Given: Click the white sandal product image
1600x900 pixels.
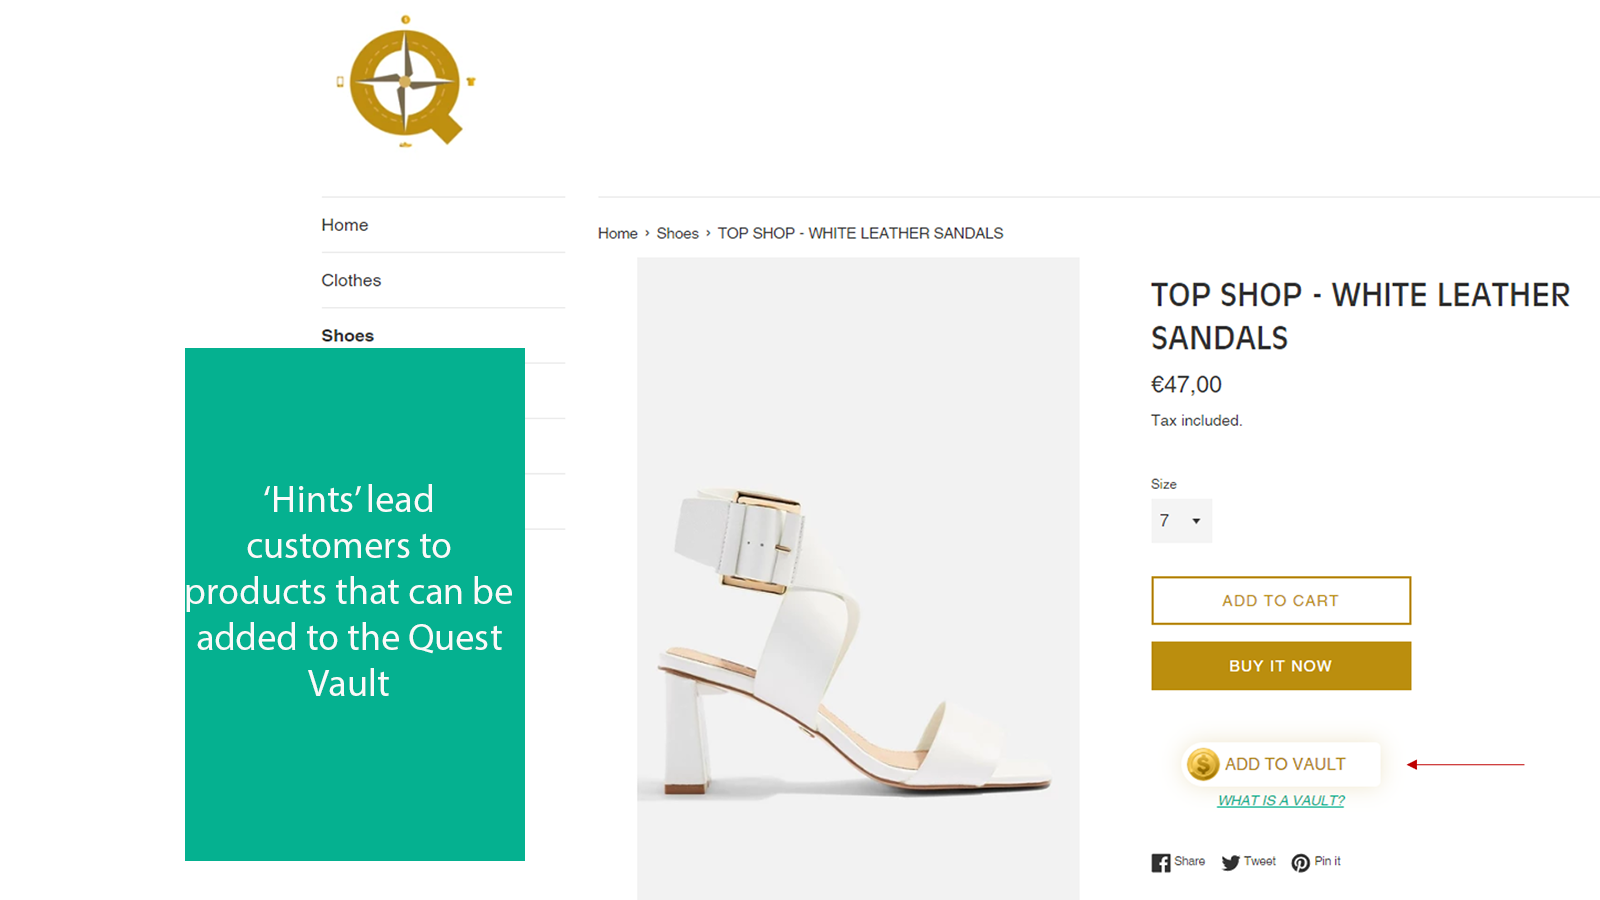Looking at the screenshot, I should point(858,640).
